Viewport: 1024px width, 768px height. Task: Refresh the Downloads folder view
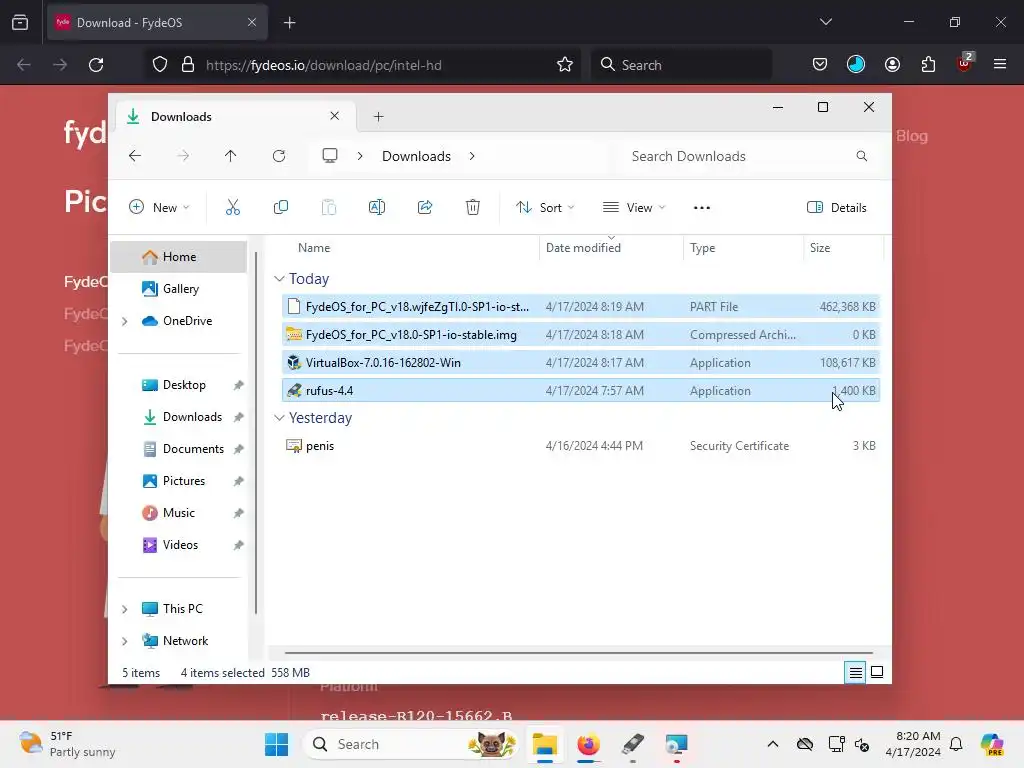click(279, 156)
